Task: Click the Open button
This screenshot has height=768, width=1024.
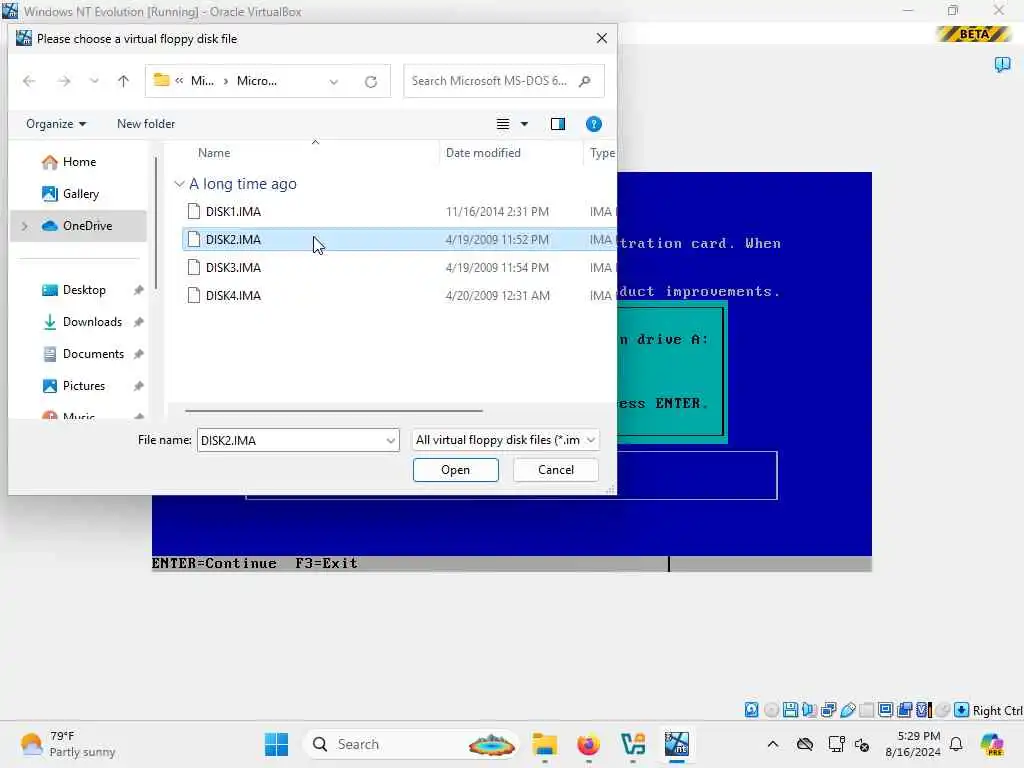Action: tap(455, 470)
